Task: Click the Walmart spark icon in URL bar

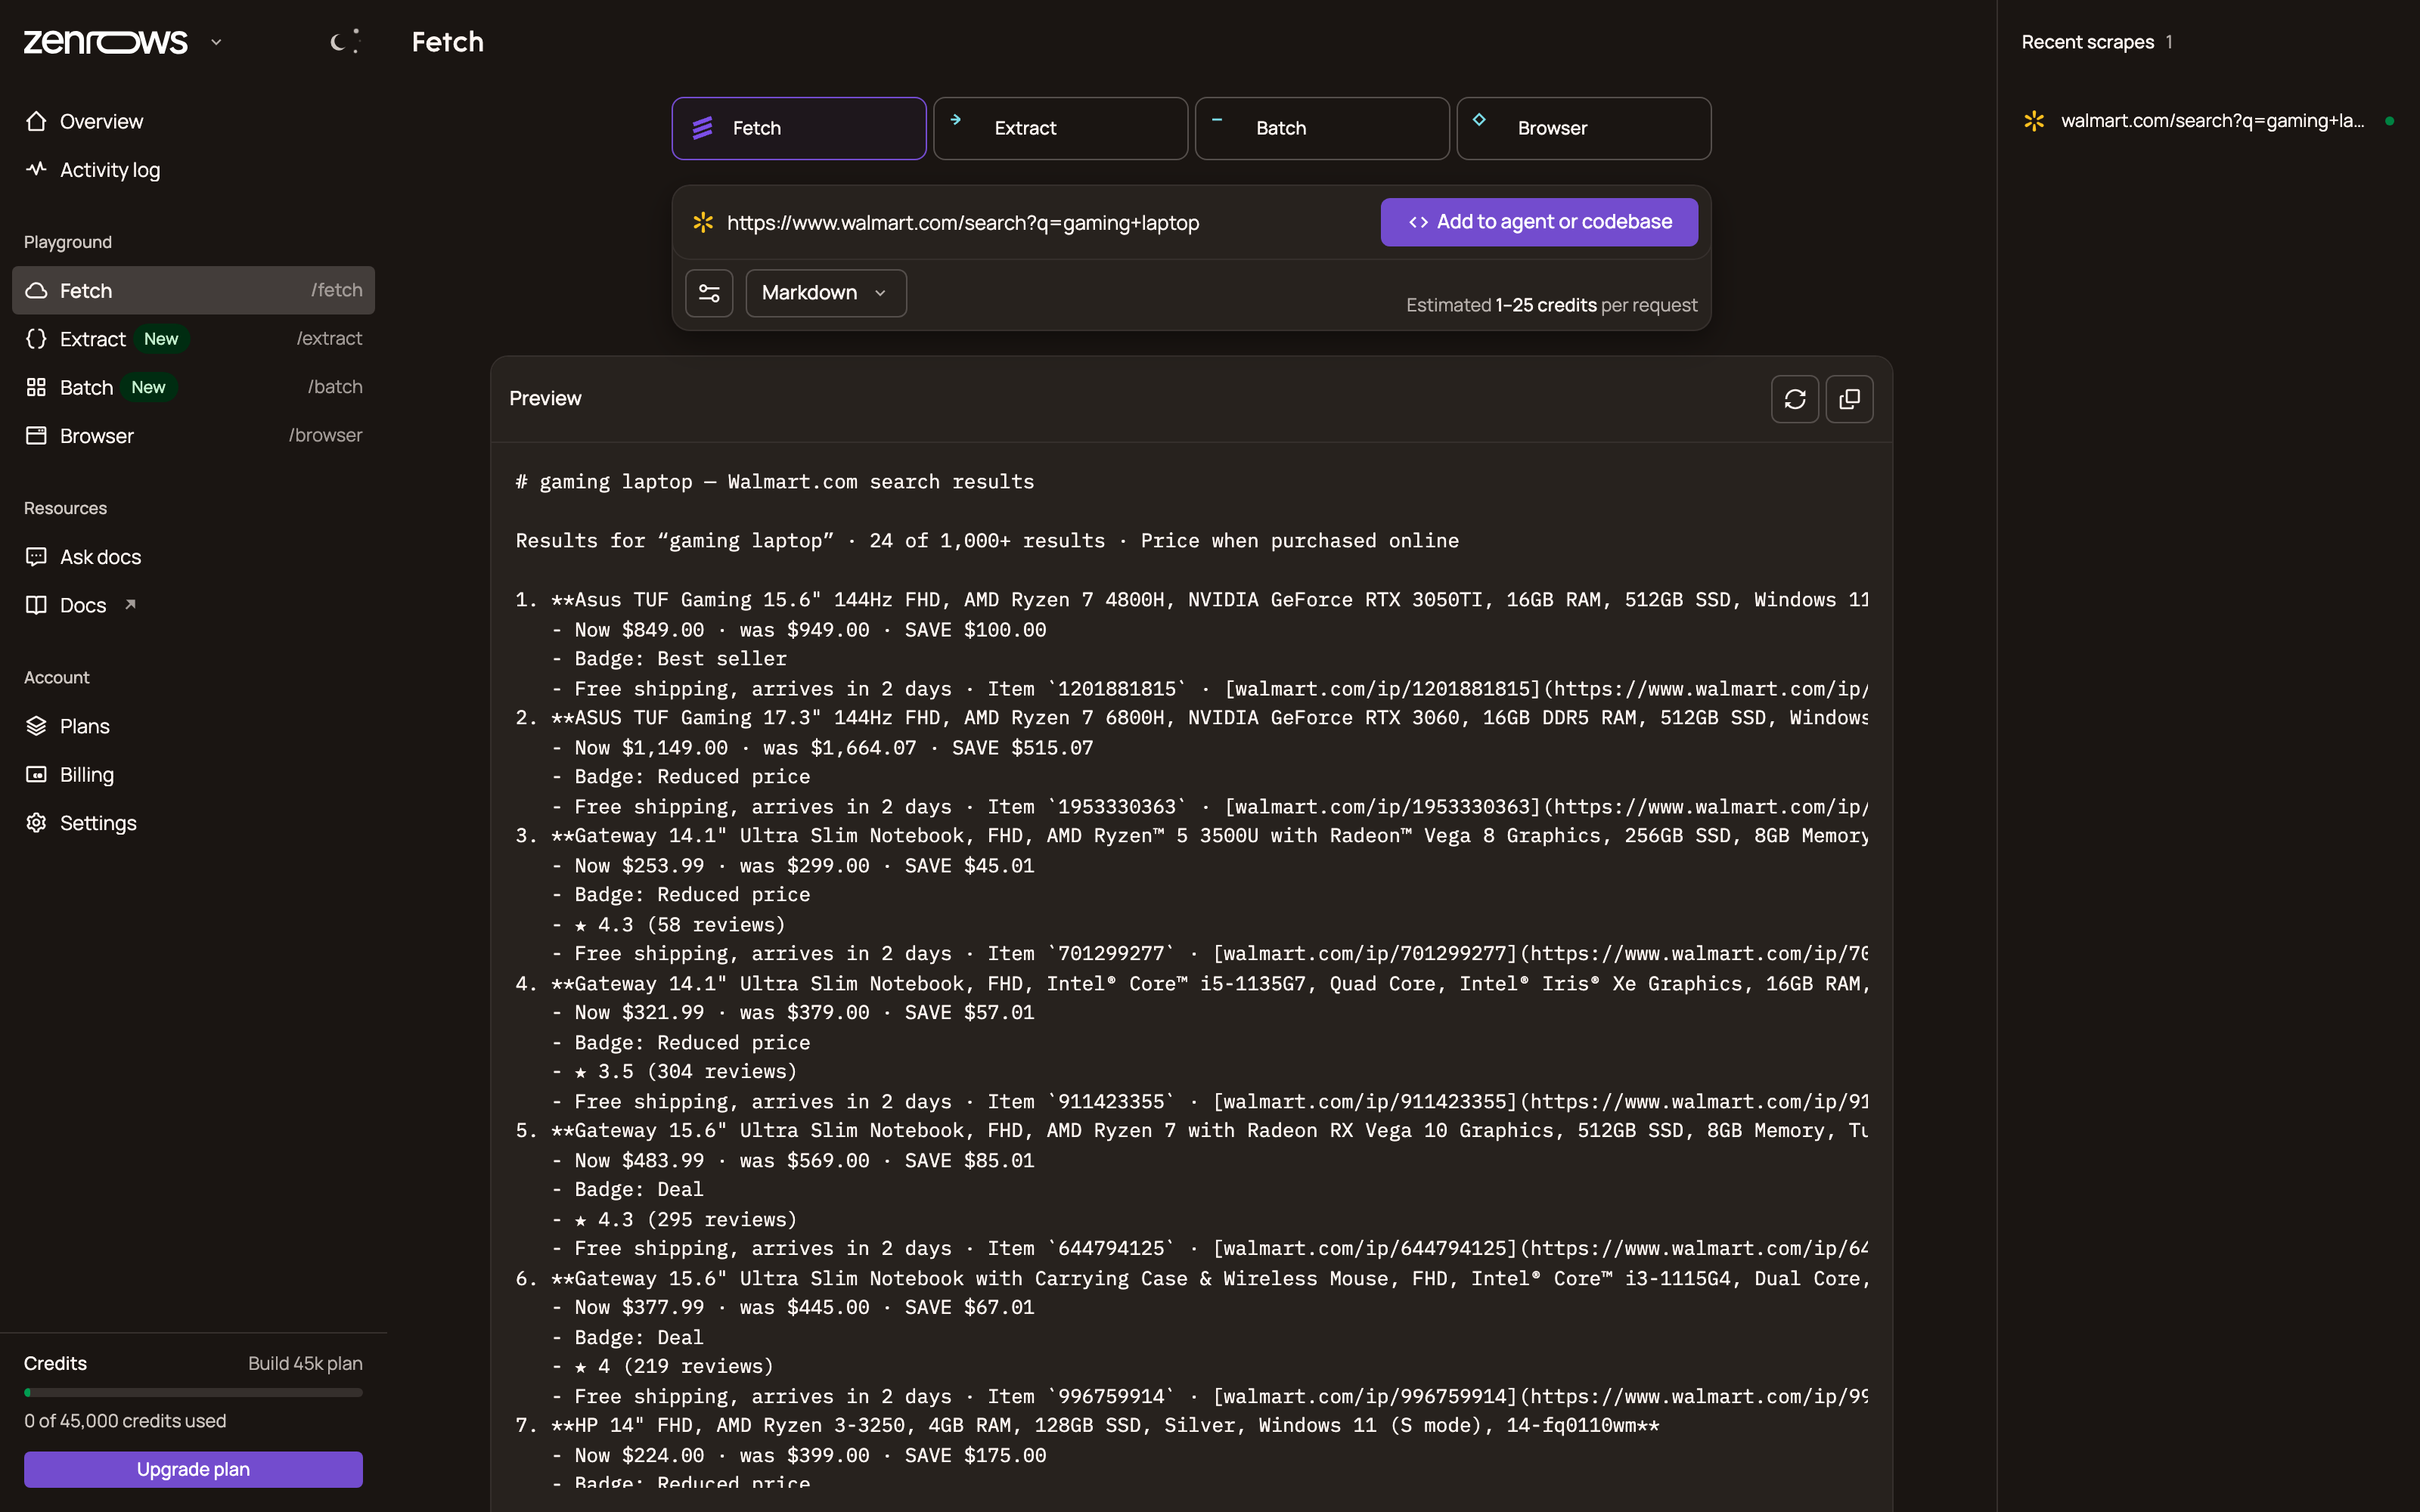Action: click(x=703, y=222)
